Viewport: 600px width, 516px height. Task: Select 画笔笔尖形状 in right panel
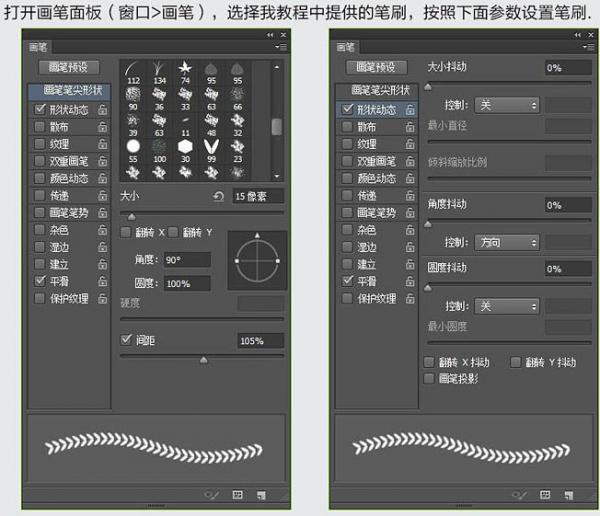(377, 91)
